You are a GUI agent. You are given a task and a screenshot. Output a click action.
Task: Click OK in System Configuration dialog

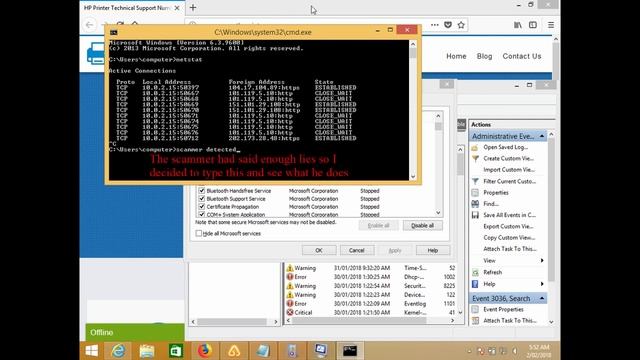click(319, 250)
